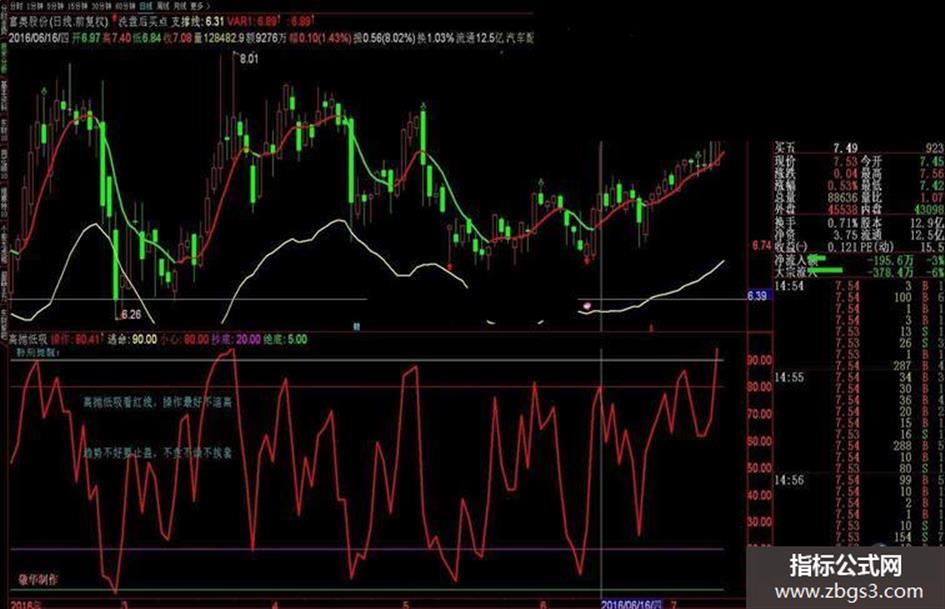Screen dimensions: 945x609
Task: Select the 30分钟 period tab
Action: pos(101,5)
